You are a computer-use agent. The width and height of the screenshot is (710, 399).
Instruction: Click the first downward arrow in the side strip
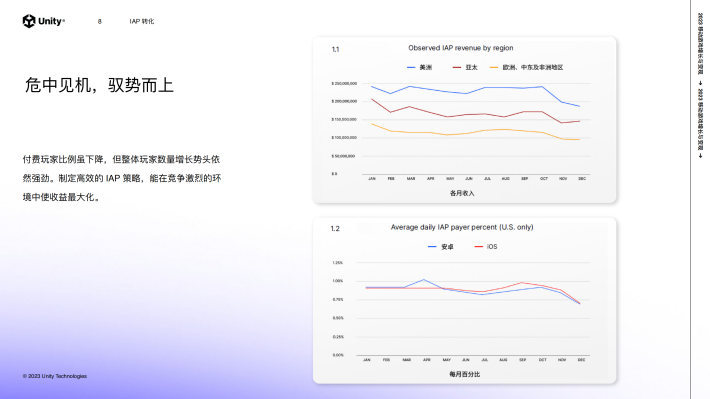pyautogui.click(x=700, y=83)
